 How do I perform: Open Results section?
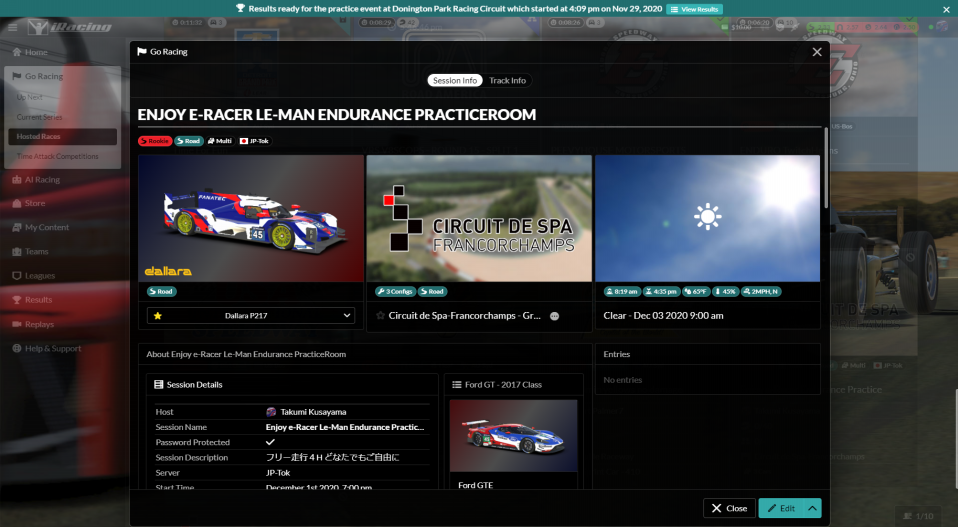pyautogui.click(x=32, y=300)
